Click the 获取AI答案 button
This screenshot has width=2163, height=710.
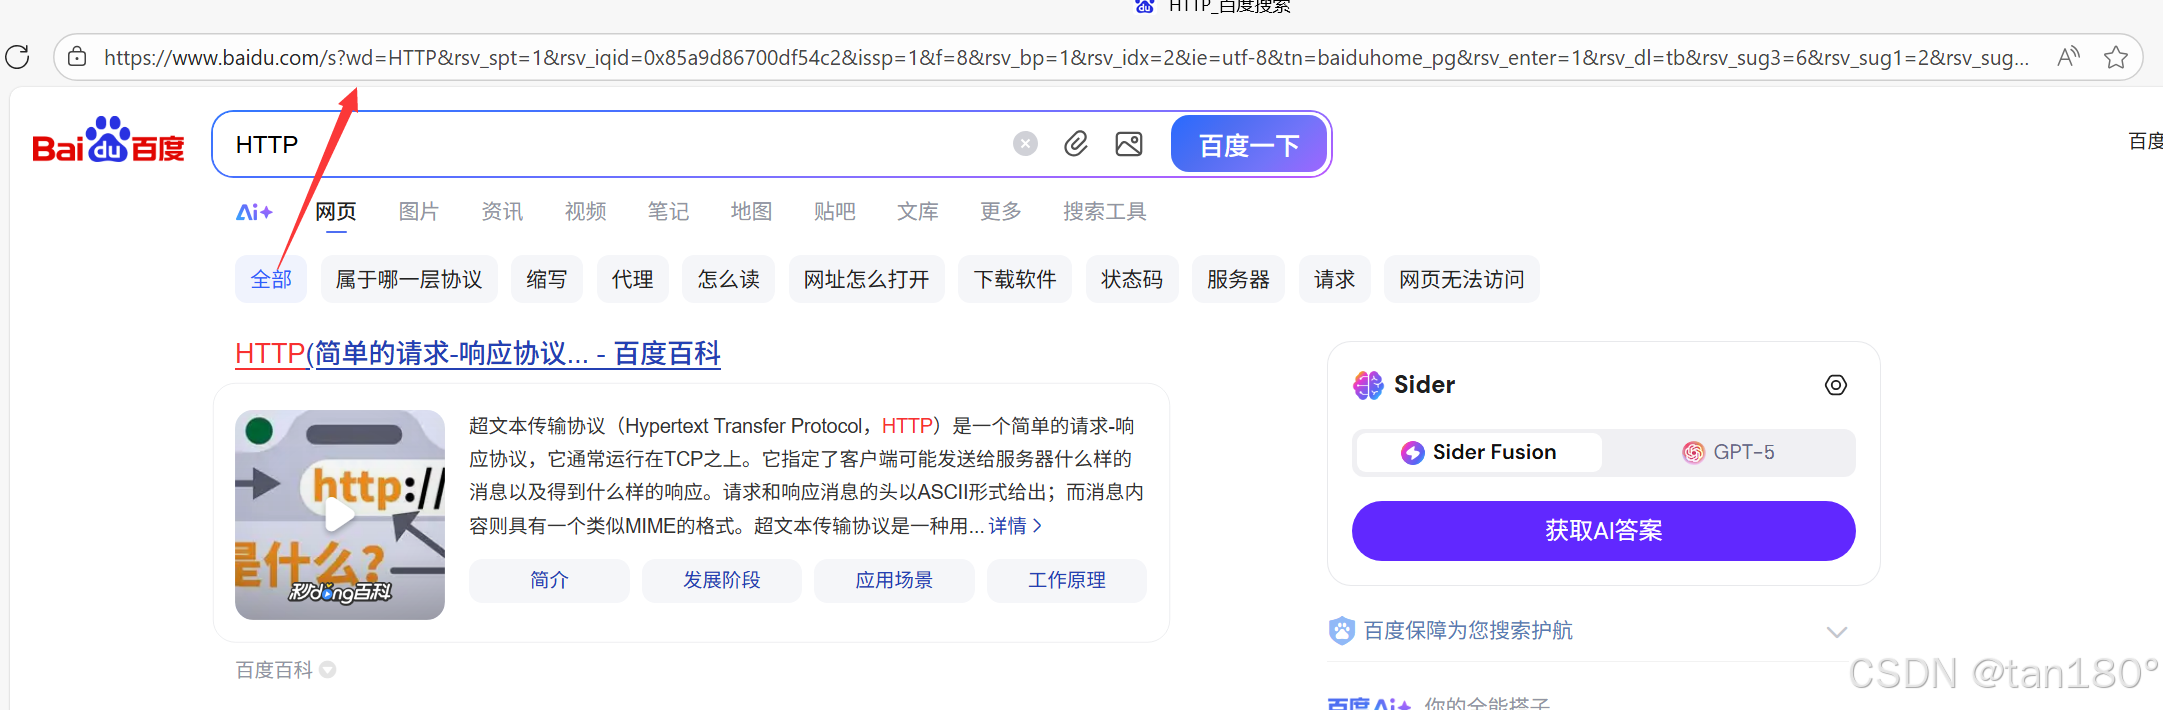point(1604,531)
